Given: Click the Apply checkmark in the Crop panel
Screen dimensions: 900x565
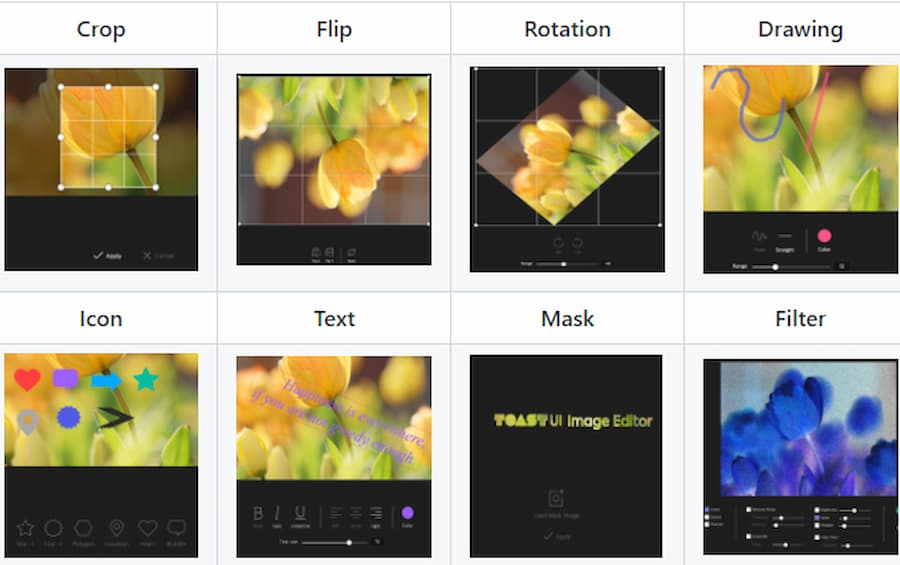Looking at the screenshot, I should point(107,256).
